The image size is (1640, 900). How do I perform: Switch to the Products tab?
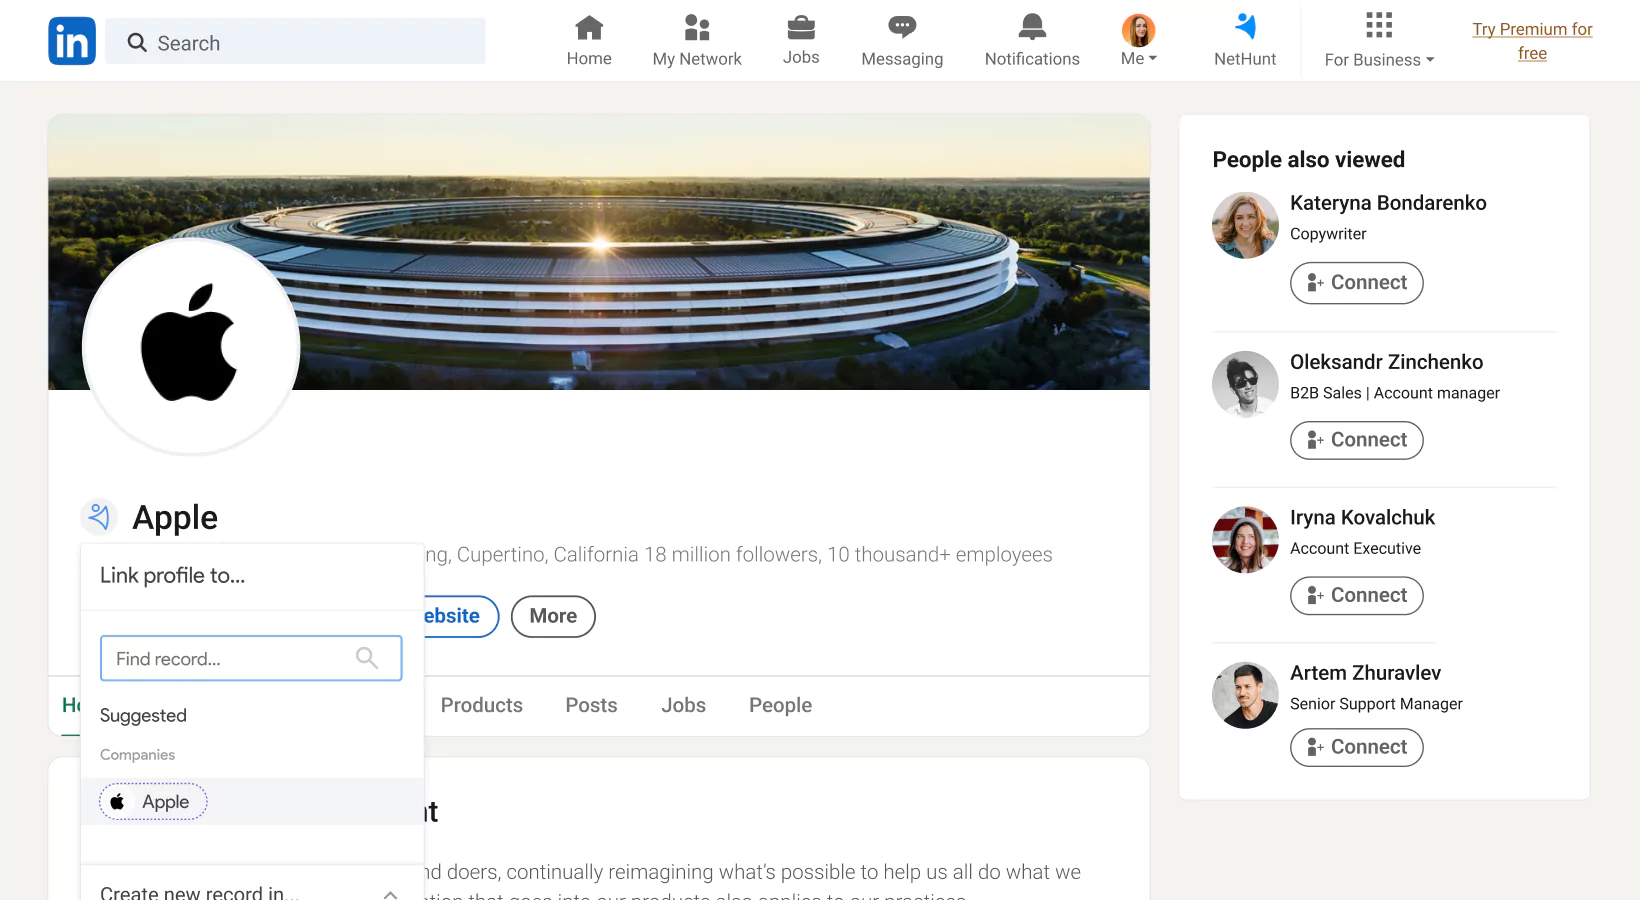482,705
